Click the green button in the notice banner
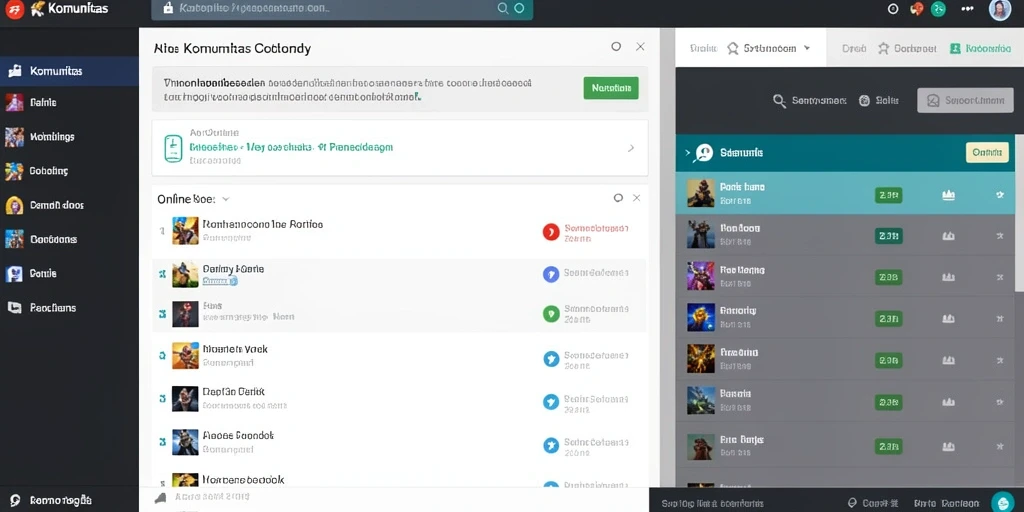 click(x=611, y=88)
